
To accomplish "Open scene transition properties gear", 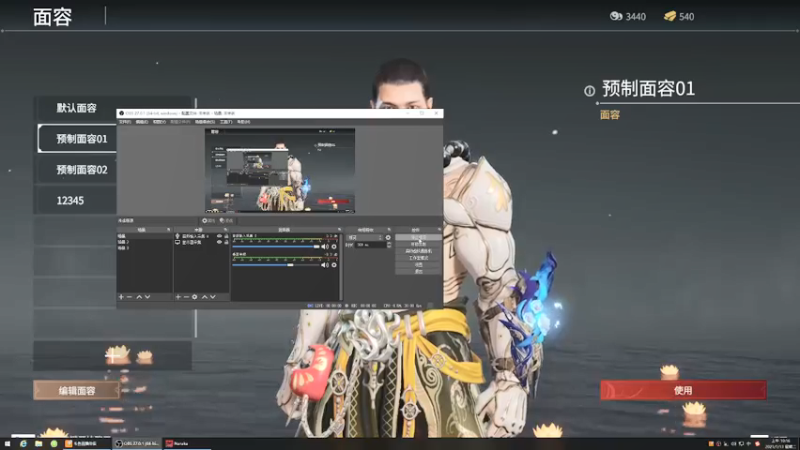I will tap(388, 237).
